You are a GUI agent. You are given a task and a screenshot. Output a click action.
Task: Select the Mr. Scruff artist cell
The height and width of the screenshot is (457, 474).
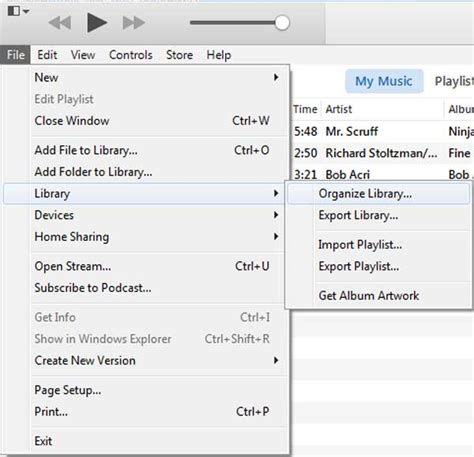click(352, 131)
